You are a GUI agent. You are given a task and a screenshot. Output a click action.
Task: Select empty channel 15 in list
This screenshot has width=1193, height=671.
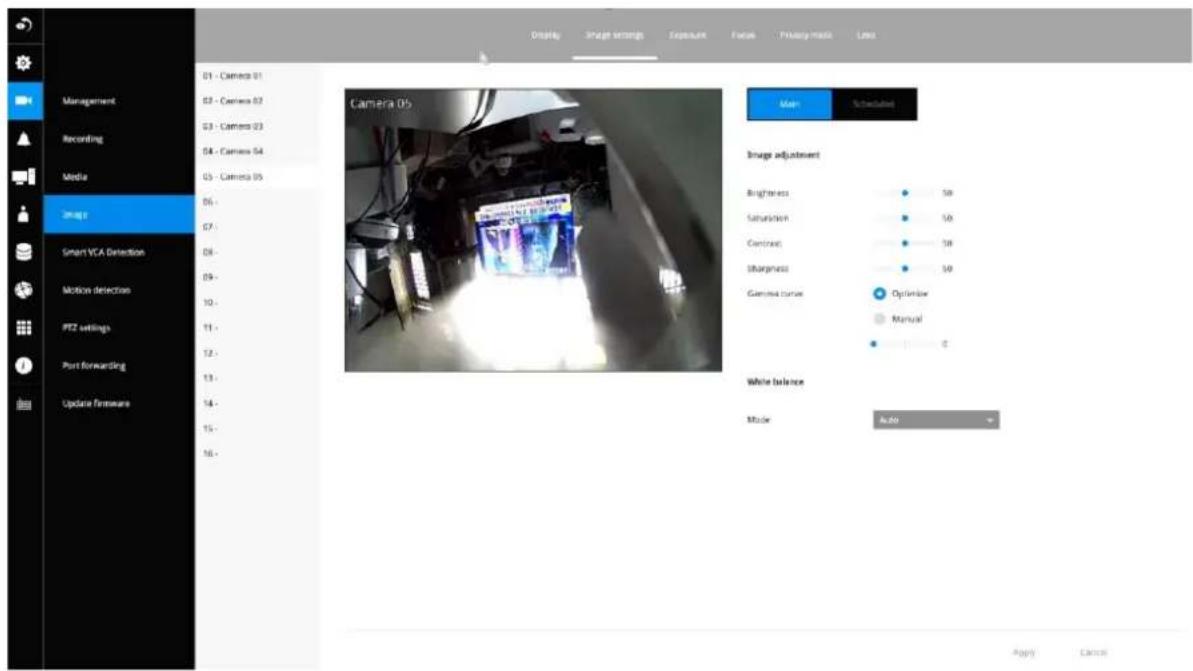(x=257, y=428)
